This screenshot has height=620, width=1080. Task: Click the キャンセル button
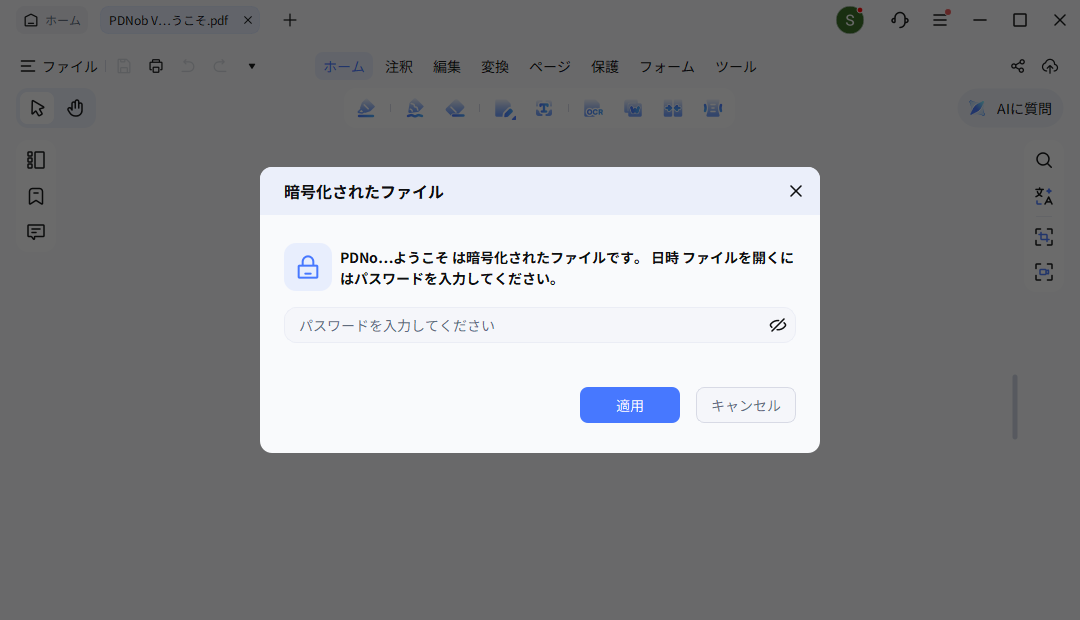(x=745, y=405)
